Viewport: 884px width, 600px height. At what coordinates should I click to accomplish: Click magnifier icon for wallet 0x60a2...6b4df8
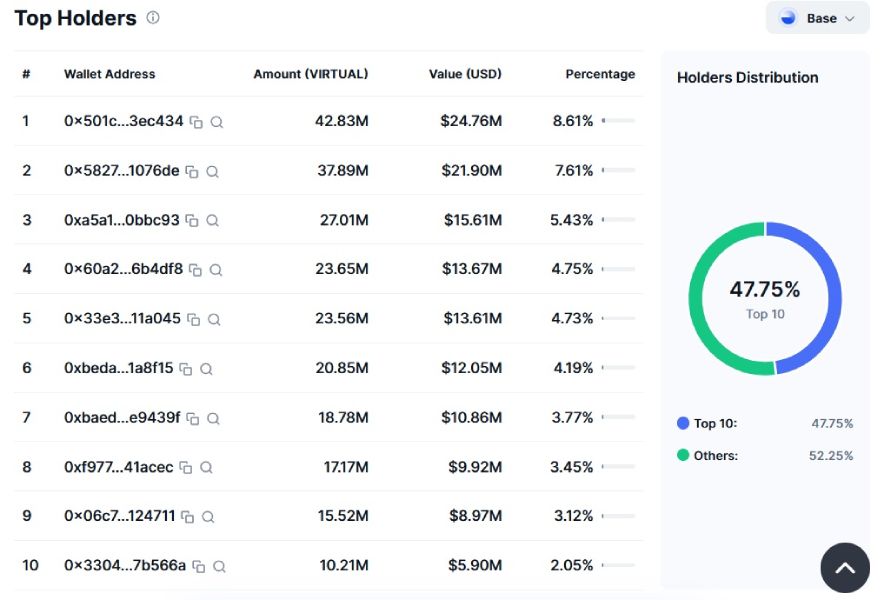point(215,270)
